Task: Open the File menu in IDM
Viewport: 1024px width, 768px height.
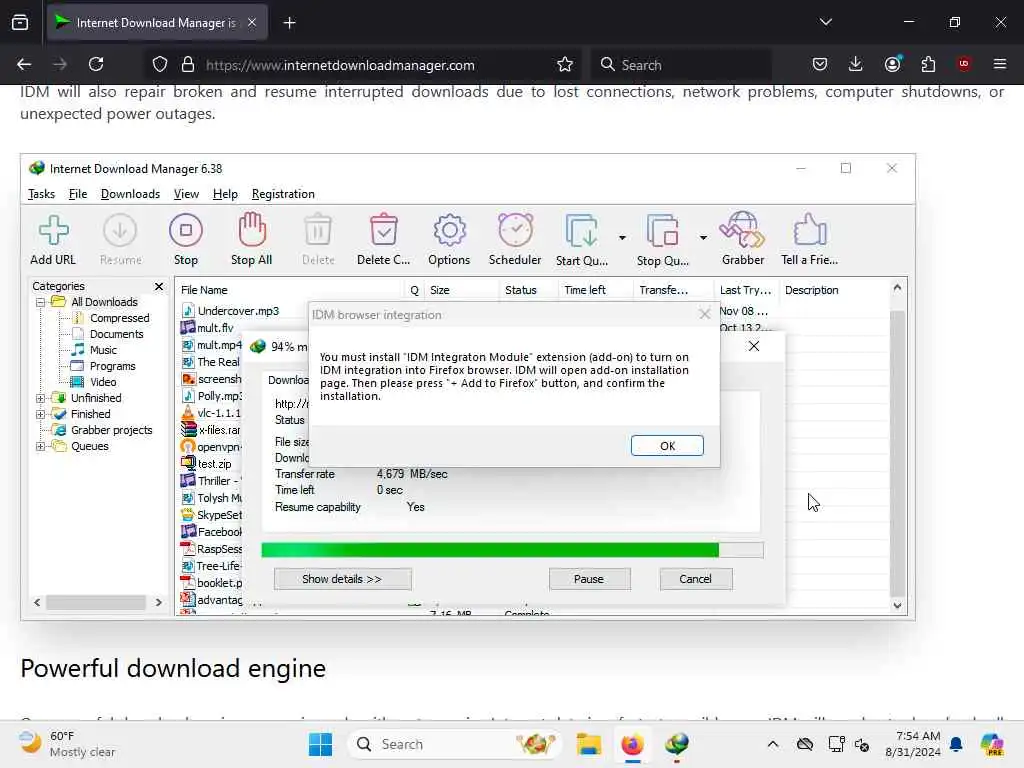Action: (x=78, y=194)
